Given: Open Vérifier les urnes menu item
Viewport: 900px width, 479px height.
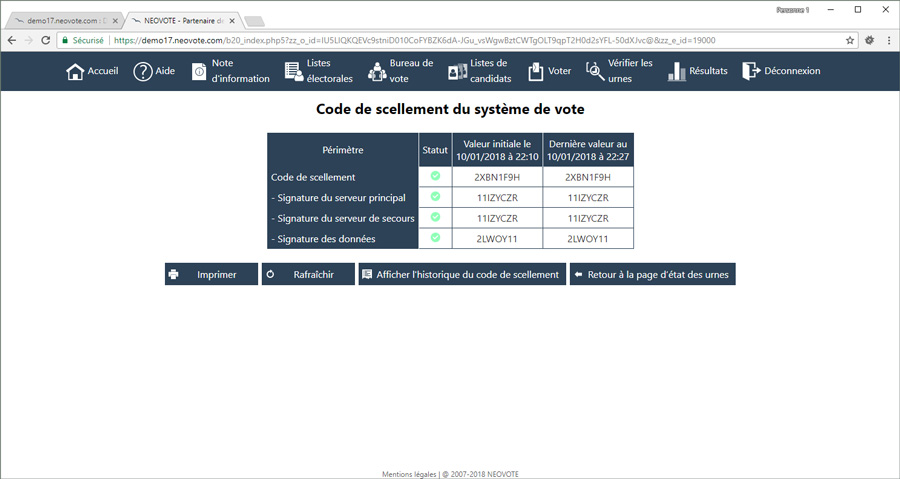Looking at the screenshot, I should 619,71.
